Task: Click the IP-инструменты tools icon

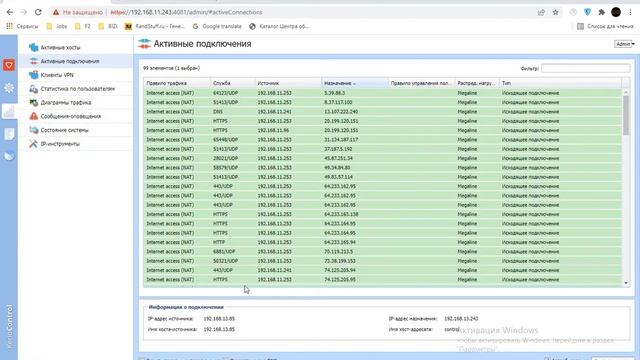Action: (33, 144)
